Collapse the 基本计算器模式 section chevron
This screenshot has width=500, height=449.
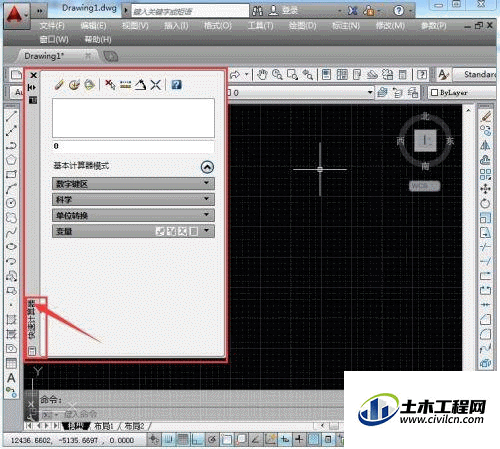[207, 167]
